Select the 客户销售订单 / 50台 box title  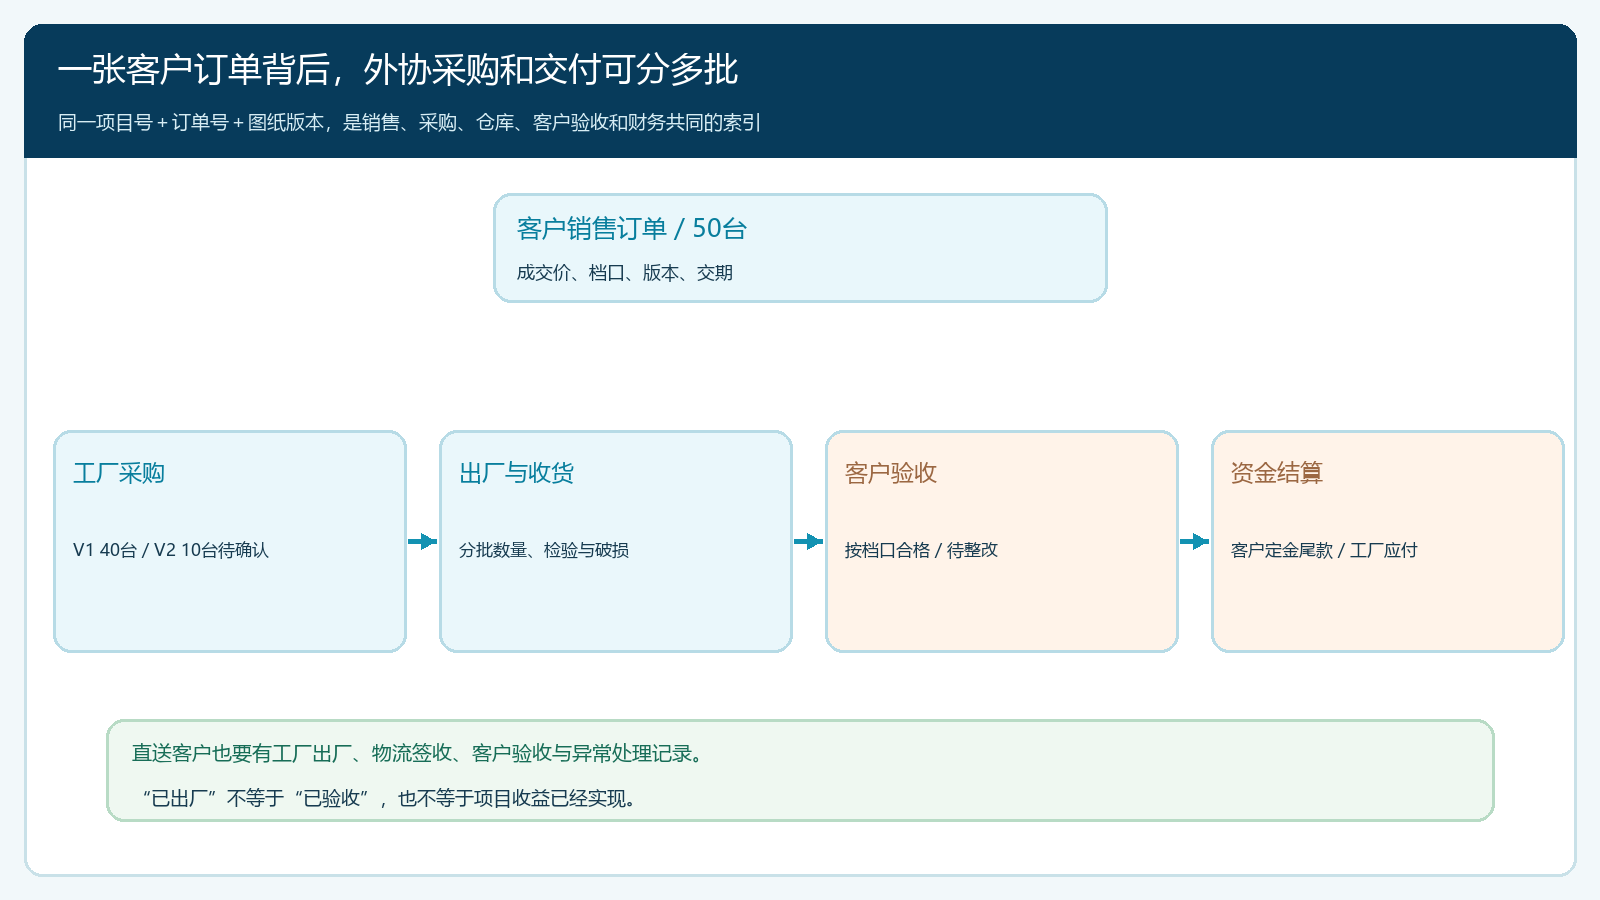632,229
